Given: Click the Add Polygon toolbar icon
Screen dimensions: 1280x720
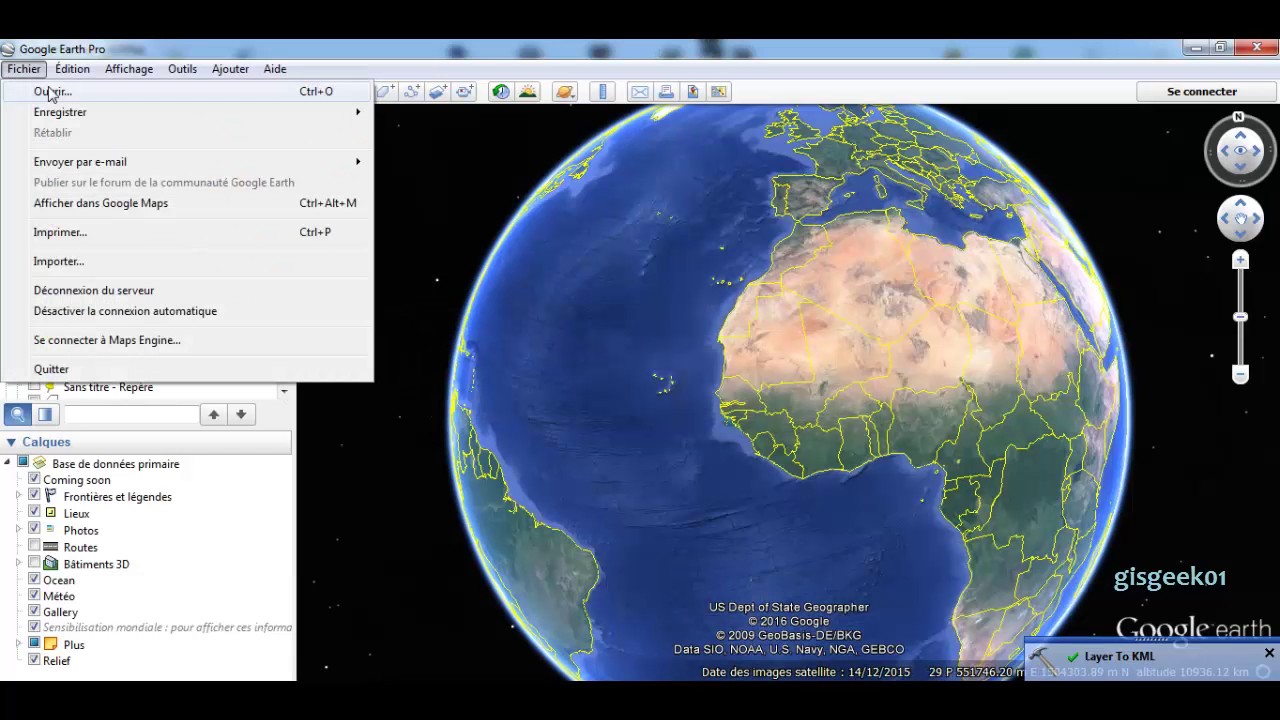Looking at the screenshot, I should [x=386, y=91].
